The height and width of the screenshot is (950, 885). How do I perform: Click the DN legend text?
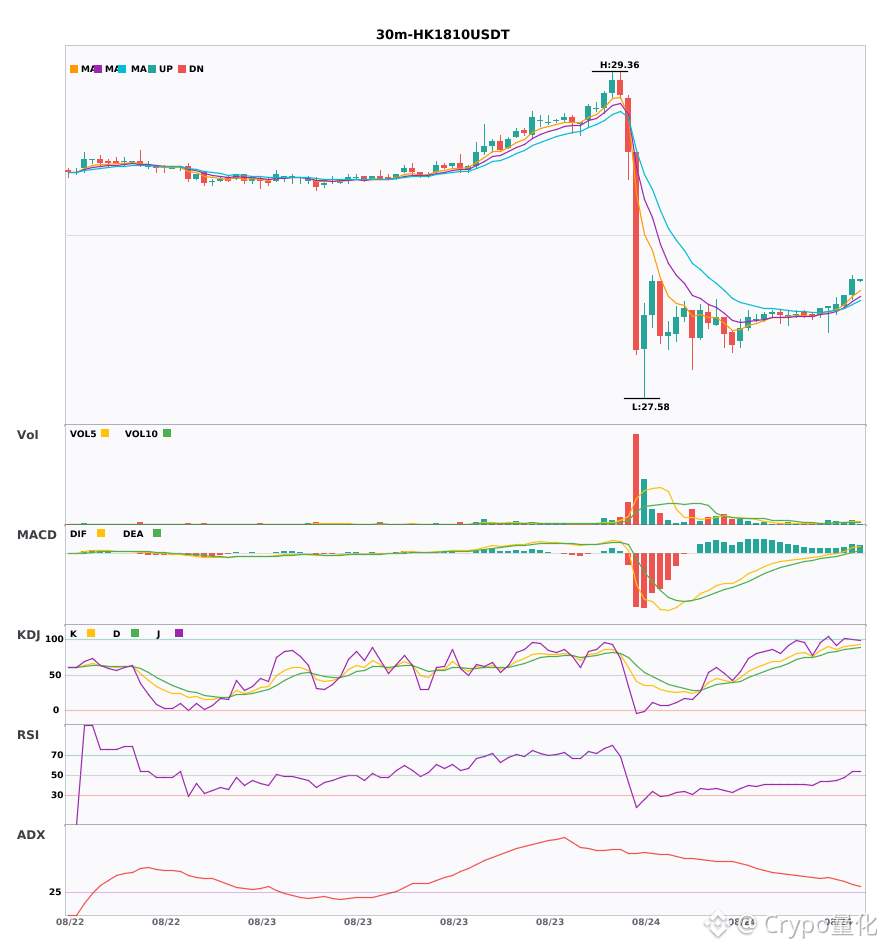[x=196, y=69]
